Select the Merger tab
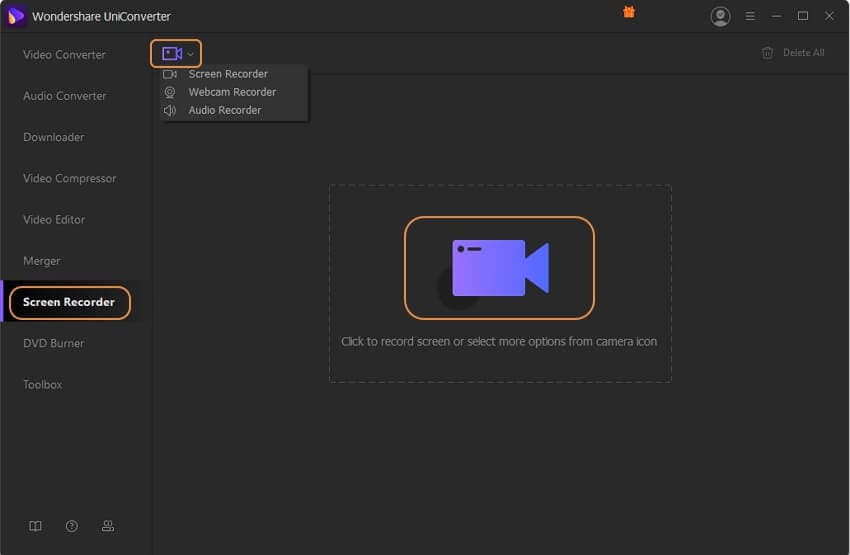This screenshot has height=555, width=850. (41, 261)
